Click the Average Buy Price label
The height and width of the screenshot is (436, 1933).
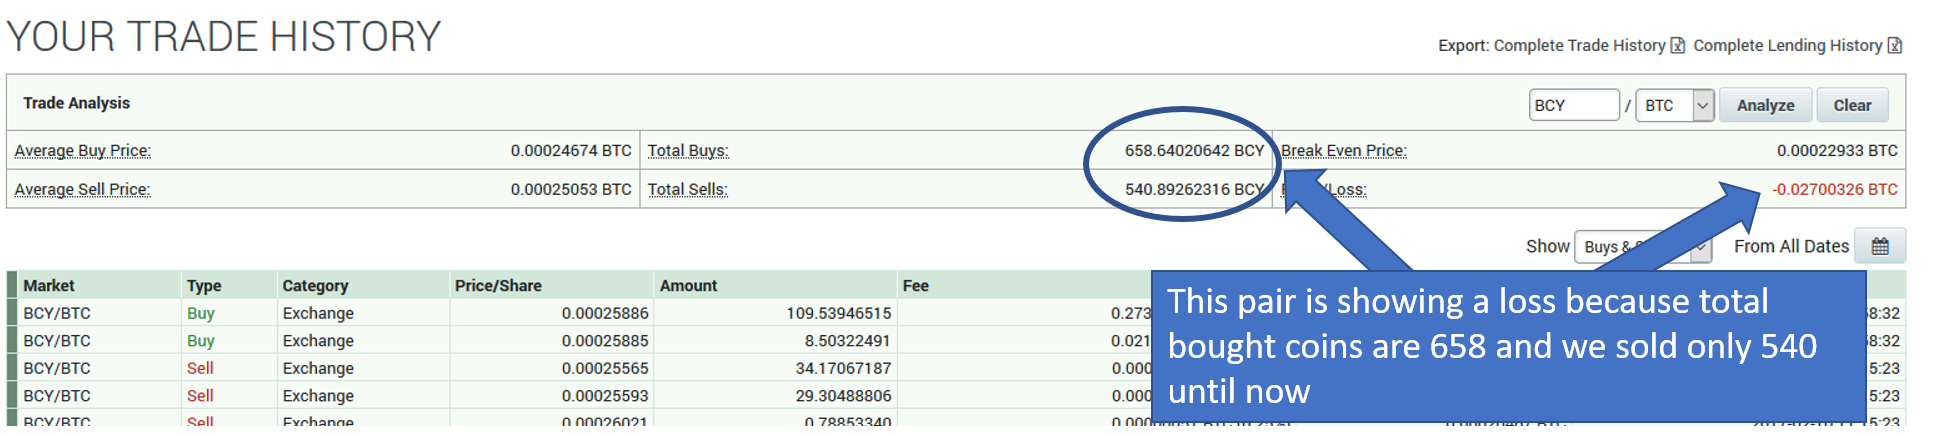point(83,151)
